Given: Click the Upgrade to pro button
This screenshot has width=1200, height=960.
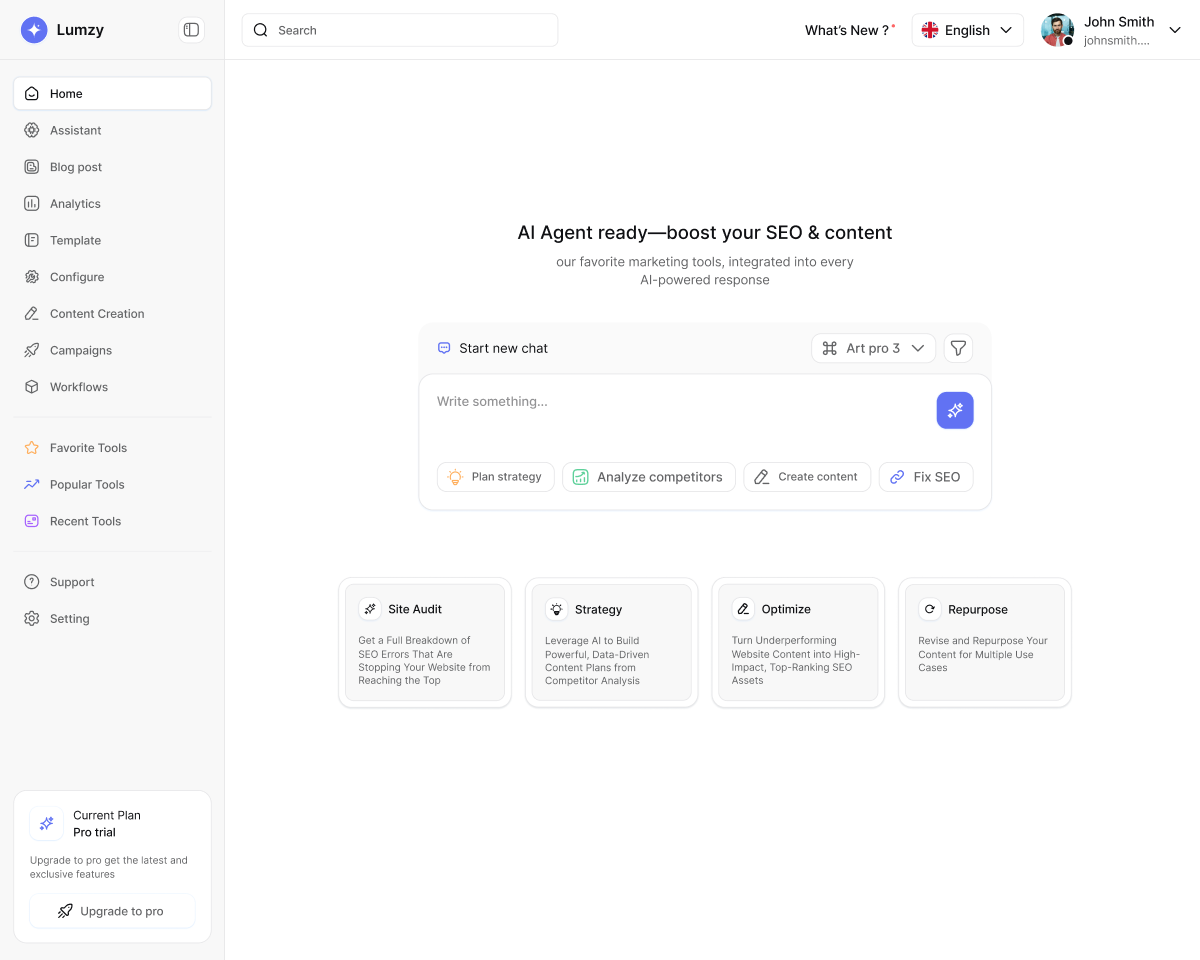Looking at the screenshot, I should click(112, 910).
